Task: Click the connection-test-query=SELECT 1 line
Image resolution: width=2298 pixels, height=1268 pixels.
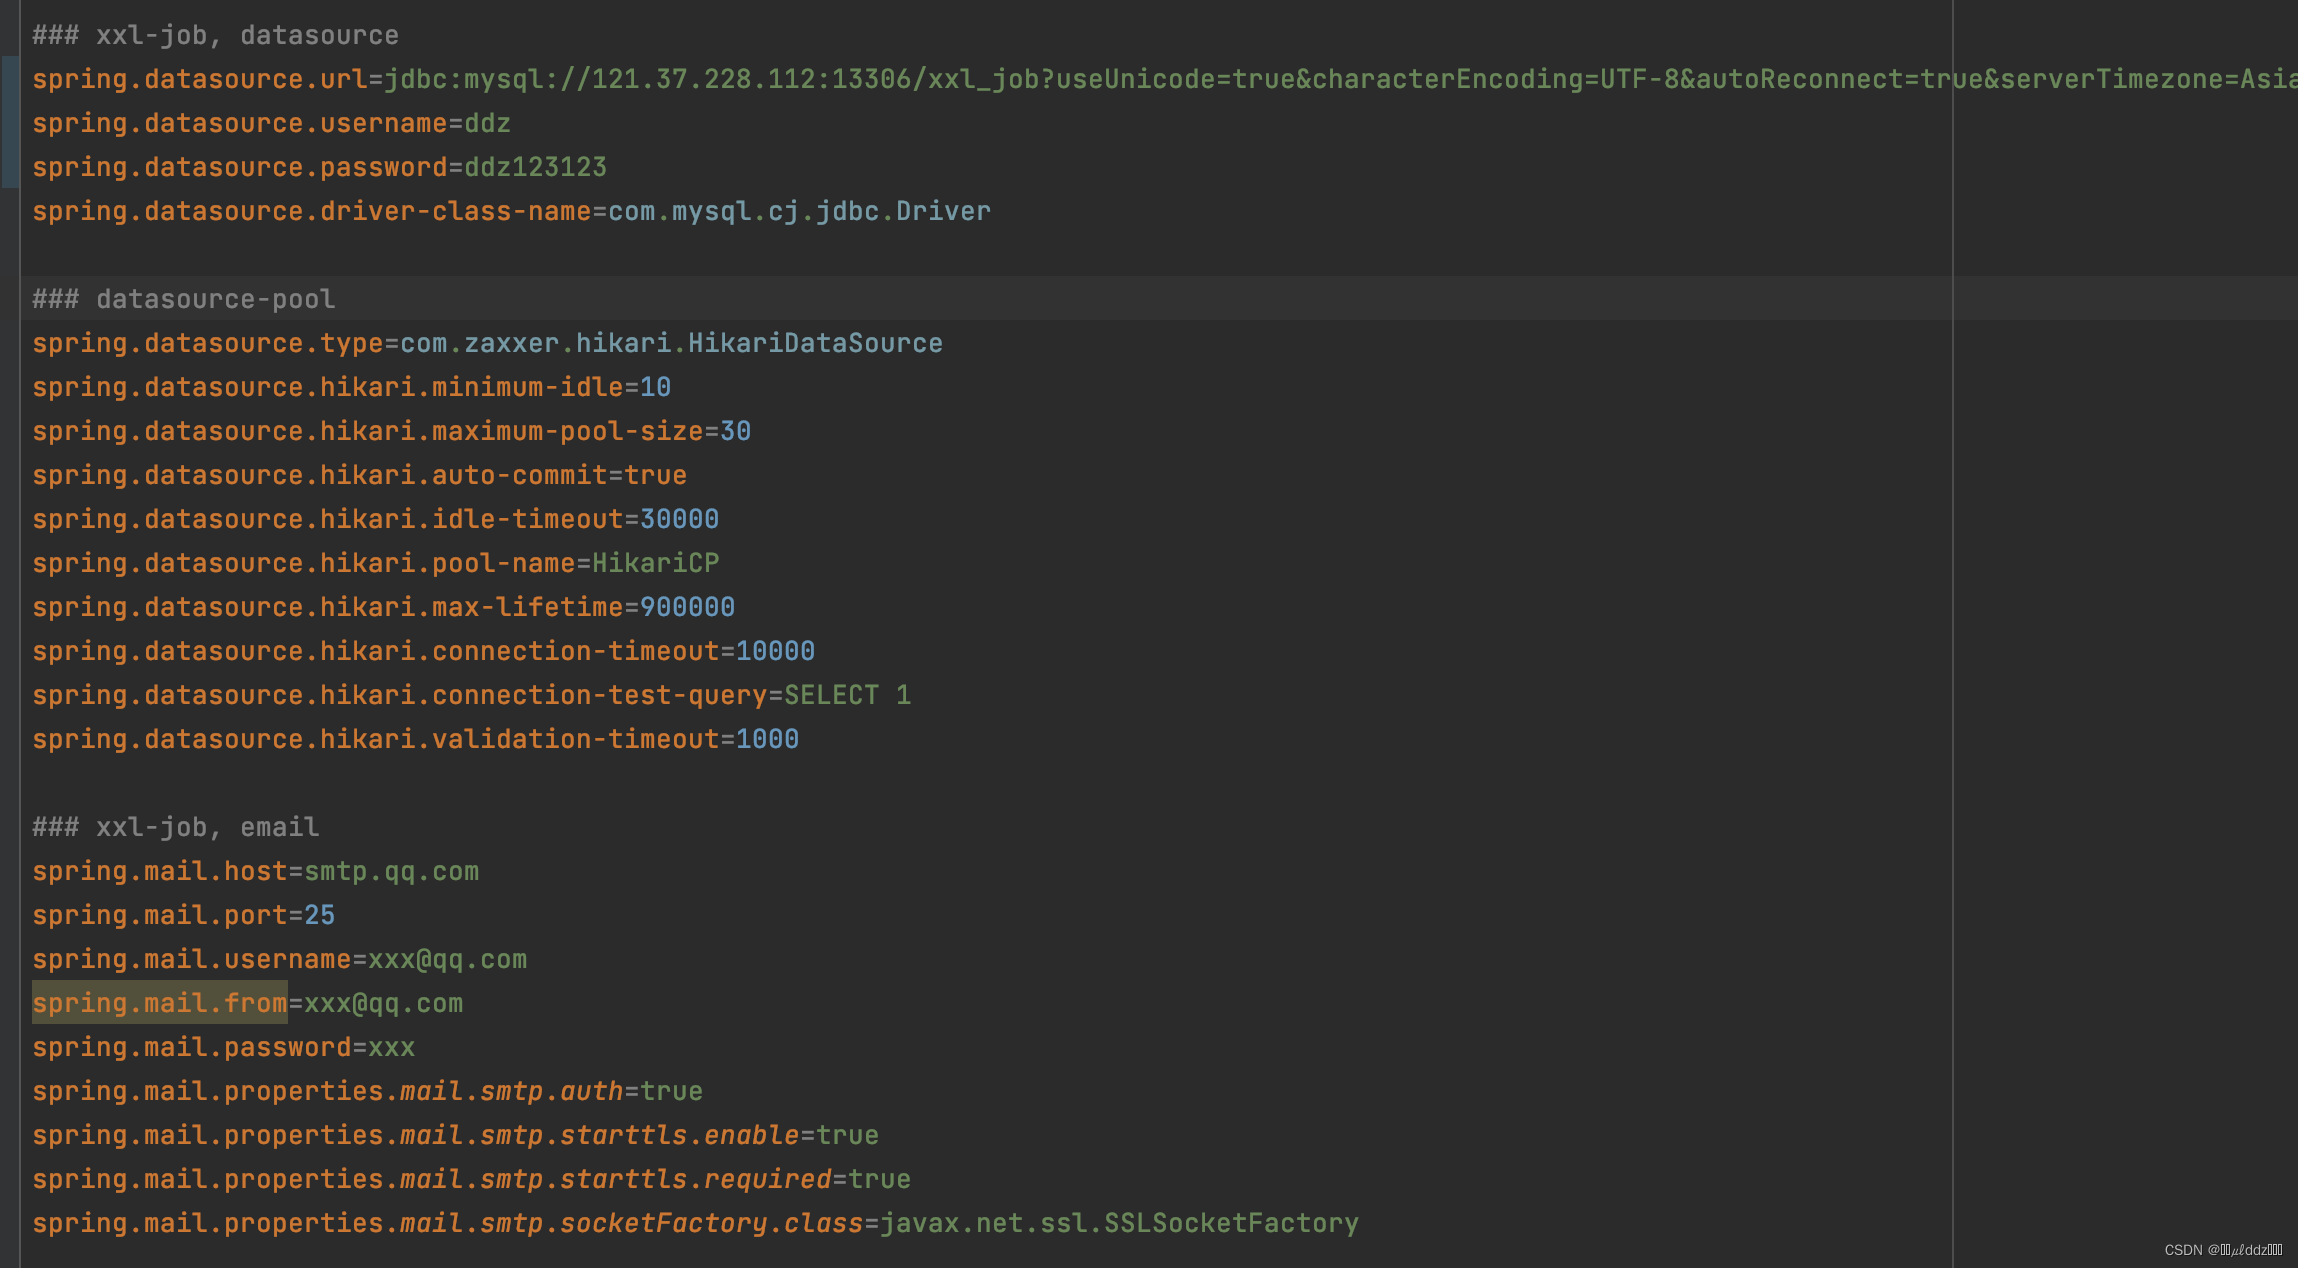Action: (471, 696)
